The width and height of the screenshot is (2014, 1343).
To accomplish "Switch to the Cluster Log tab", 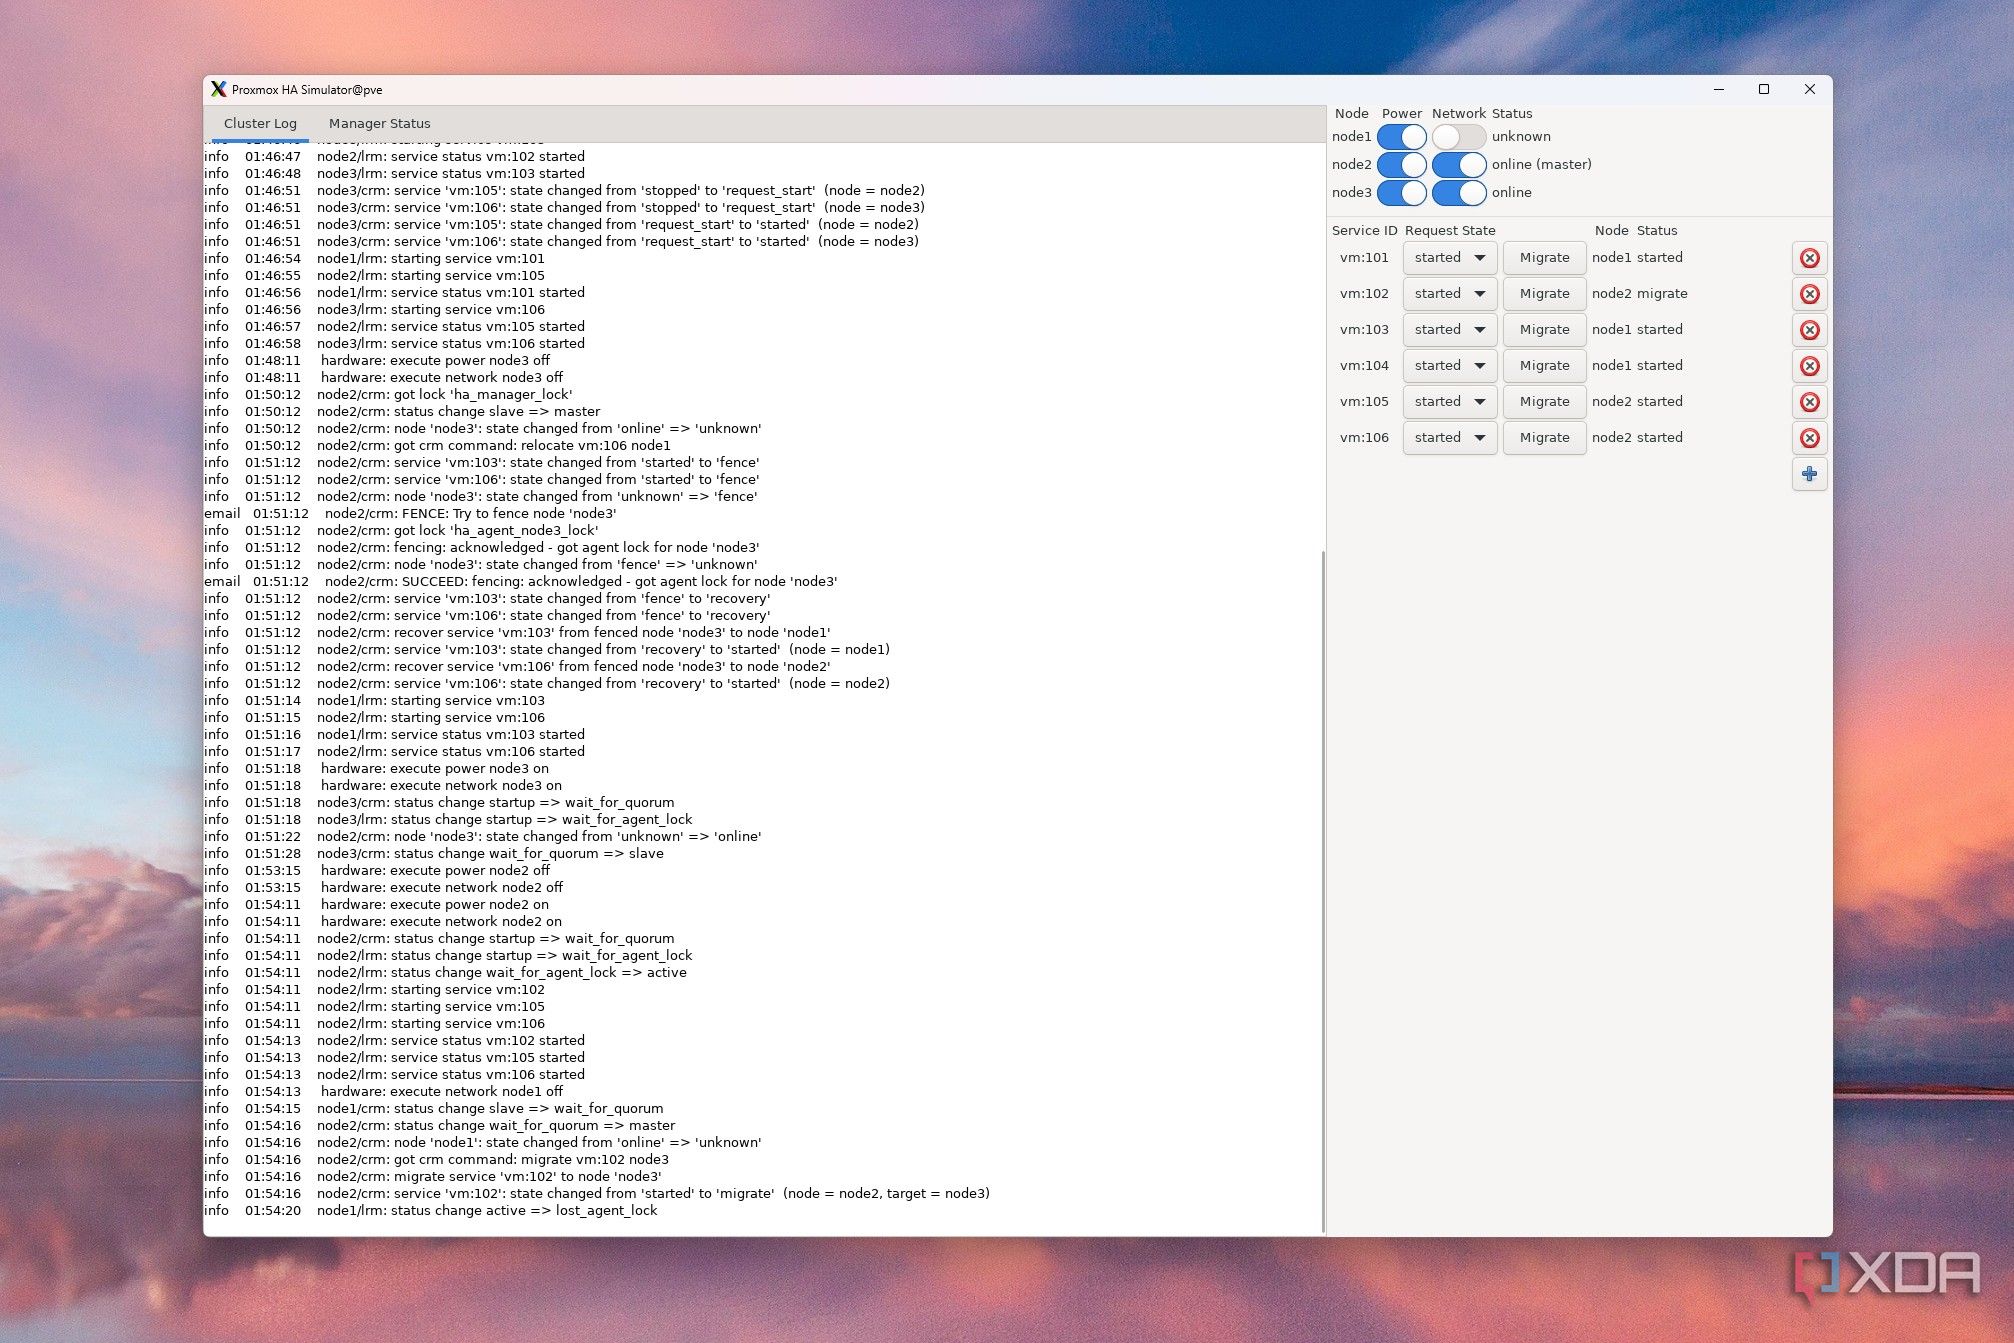I will [x=260, y=124].
